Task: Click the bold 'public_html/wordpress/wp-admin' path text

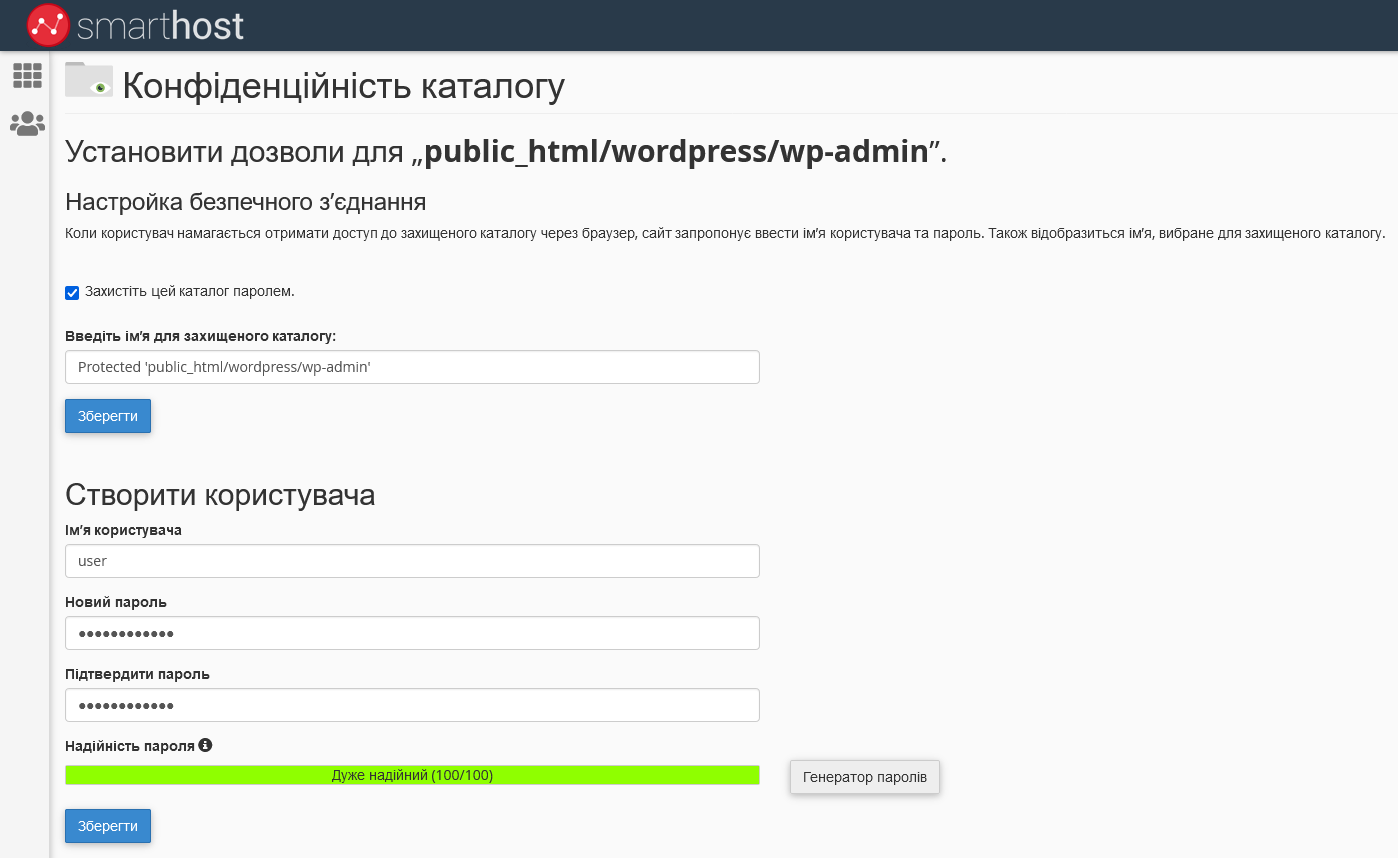Action: [x=676, y=152]
